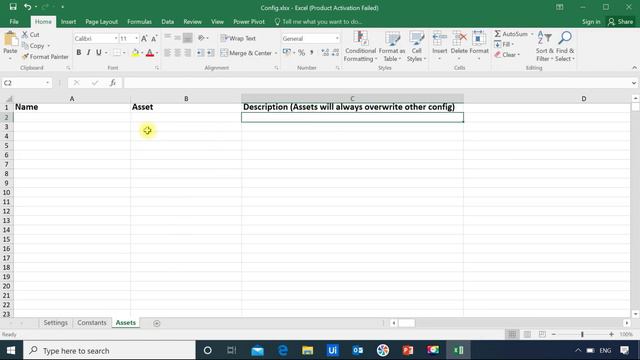Open the Constants sheet tab
The width and height of the screenshot is (640, 360).
coord(91,322)
